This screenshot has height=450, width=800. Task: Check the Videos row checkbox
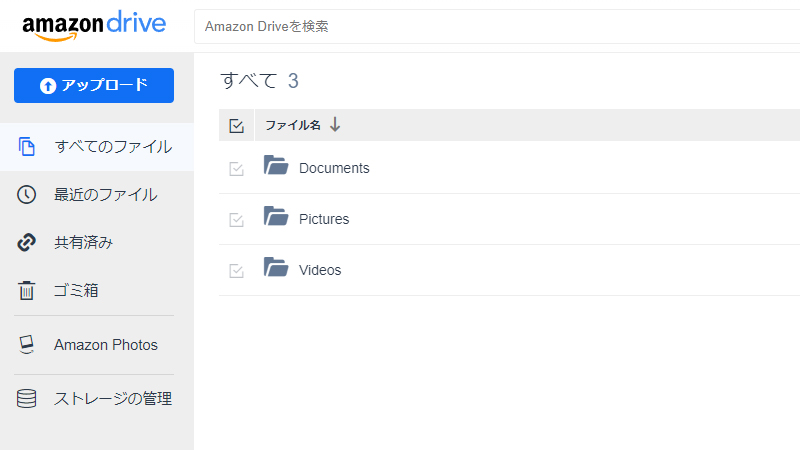coord(237,271)
